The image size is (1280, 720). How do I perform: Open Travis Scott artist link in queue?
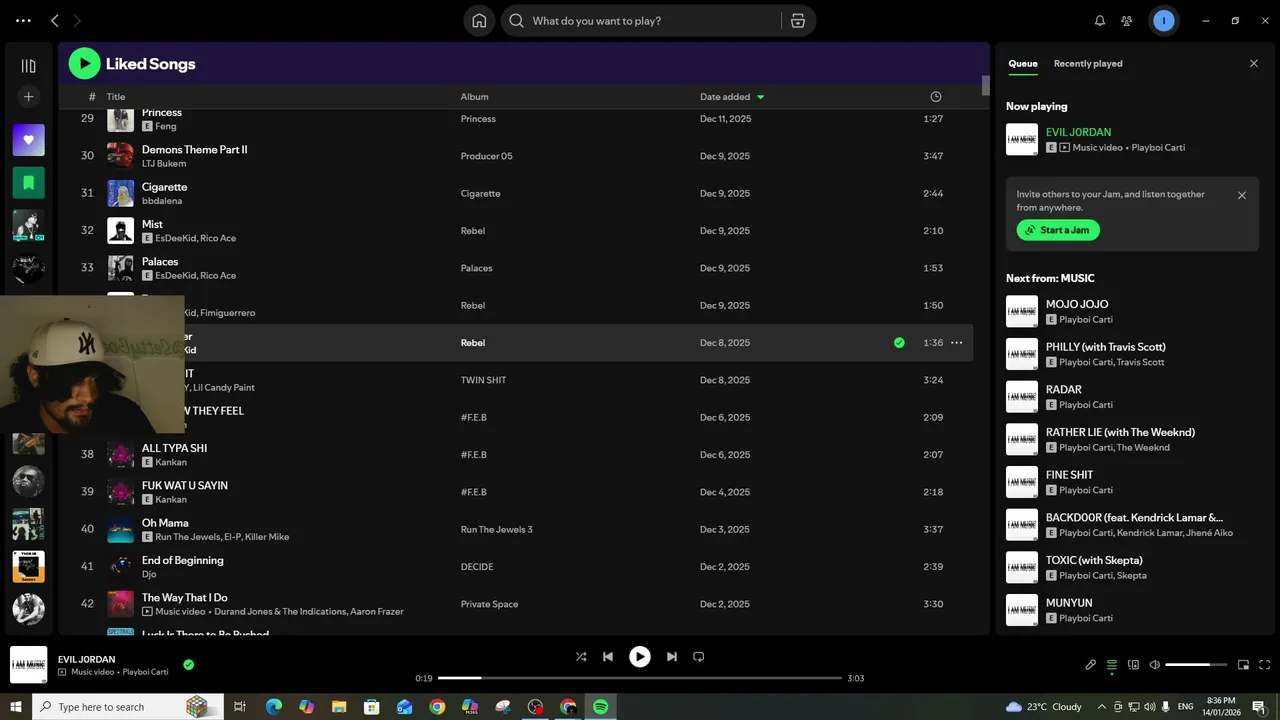pos(1141,362)
